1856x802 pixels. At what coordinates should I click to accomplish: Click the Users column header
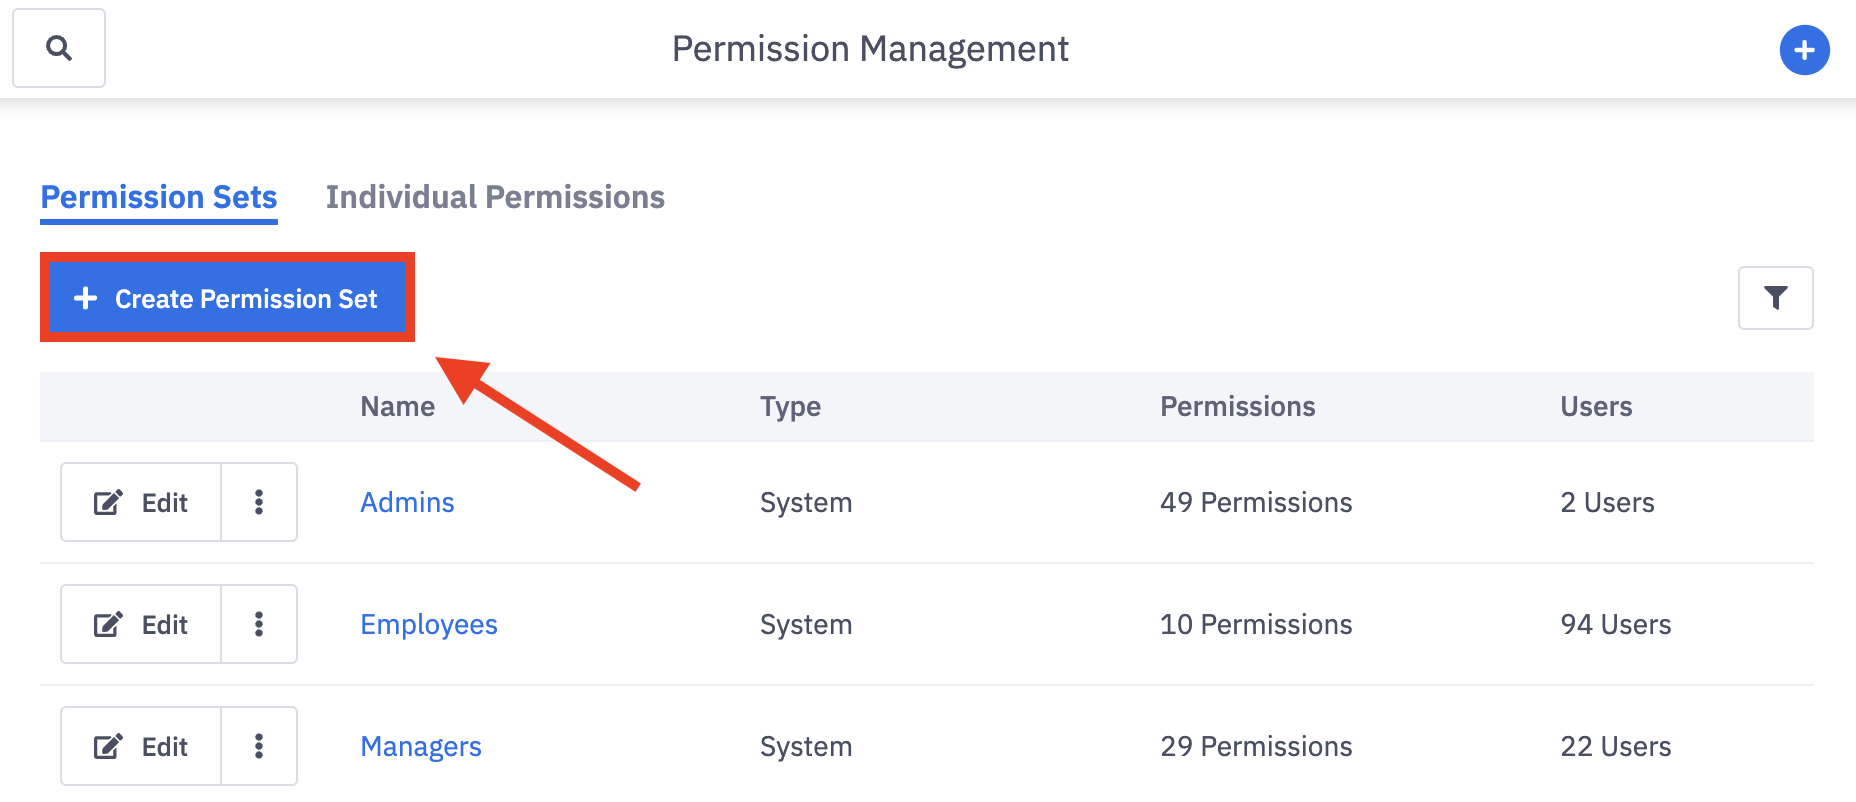1596,406
